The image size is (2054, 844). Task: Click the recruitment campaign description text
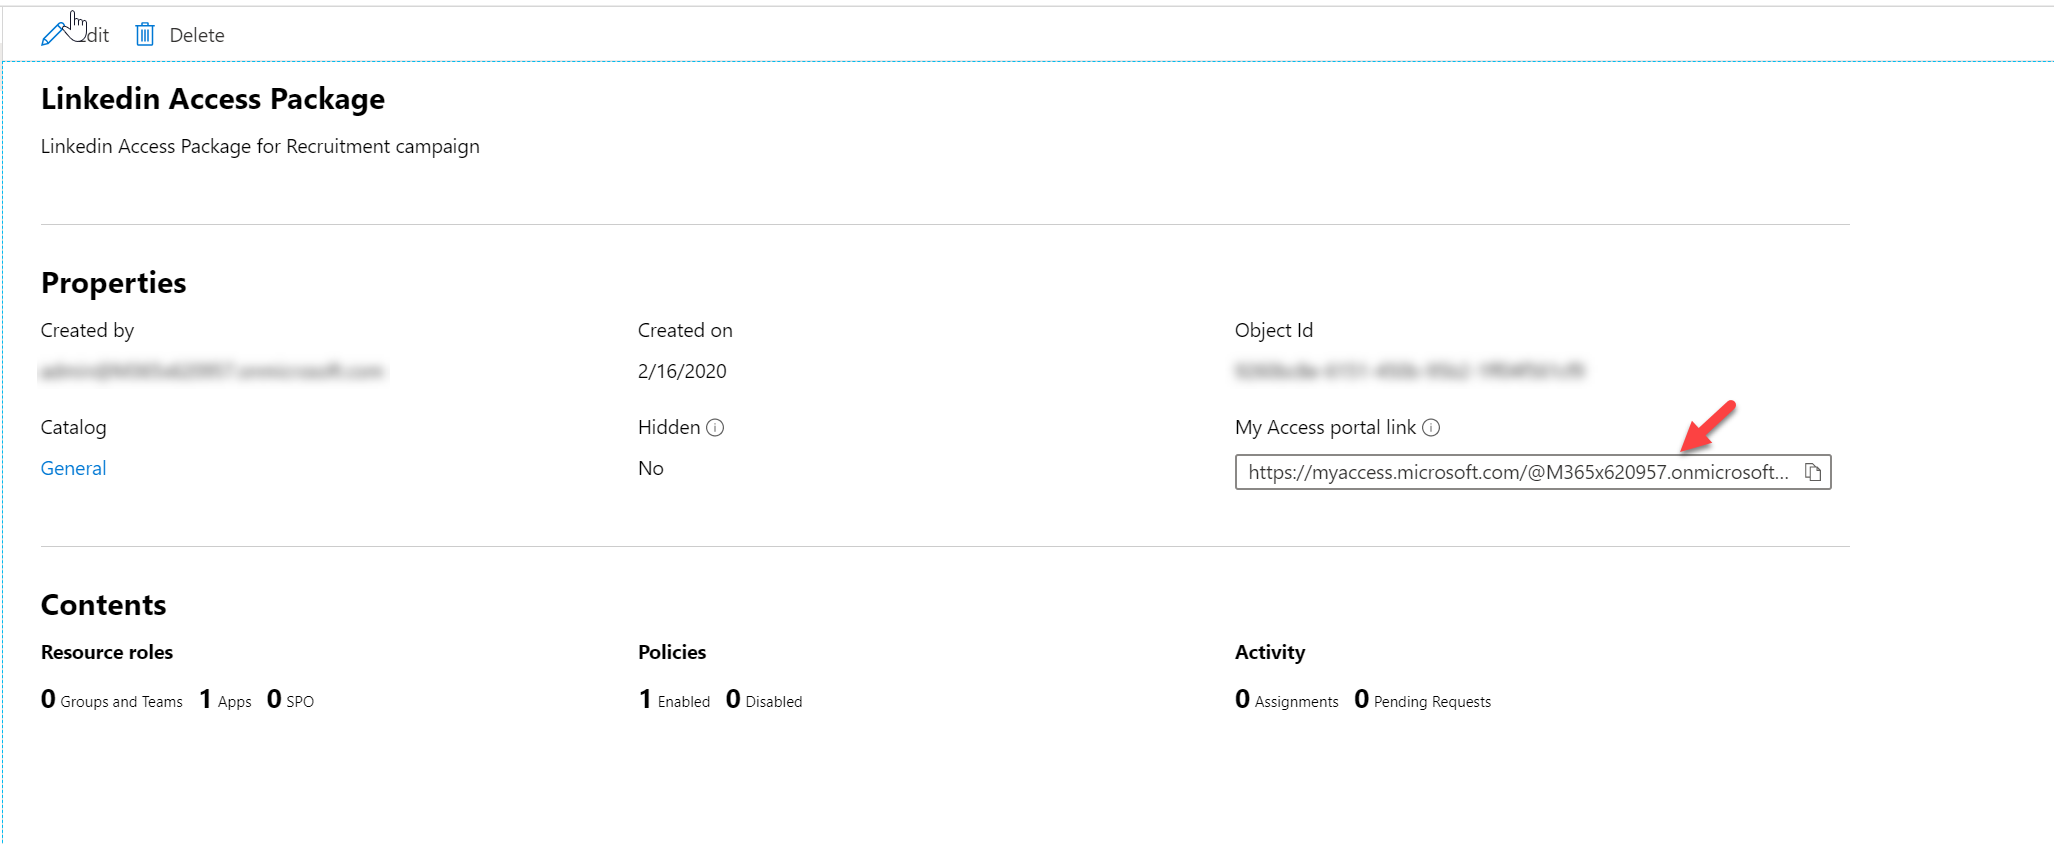[260, 146]
